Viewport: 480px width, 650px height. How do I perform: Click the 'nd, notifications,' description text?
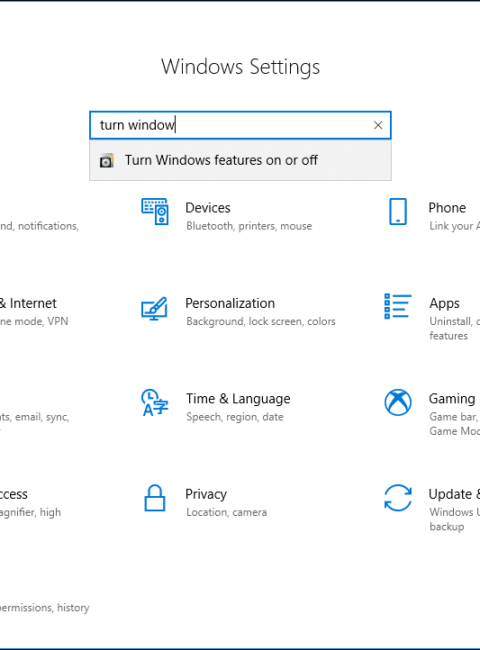click(39, 226)
